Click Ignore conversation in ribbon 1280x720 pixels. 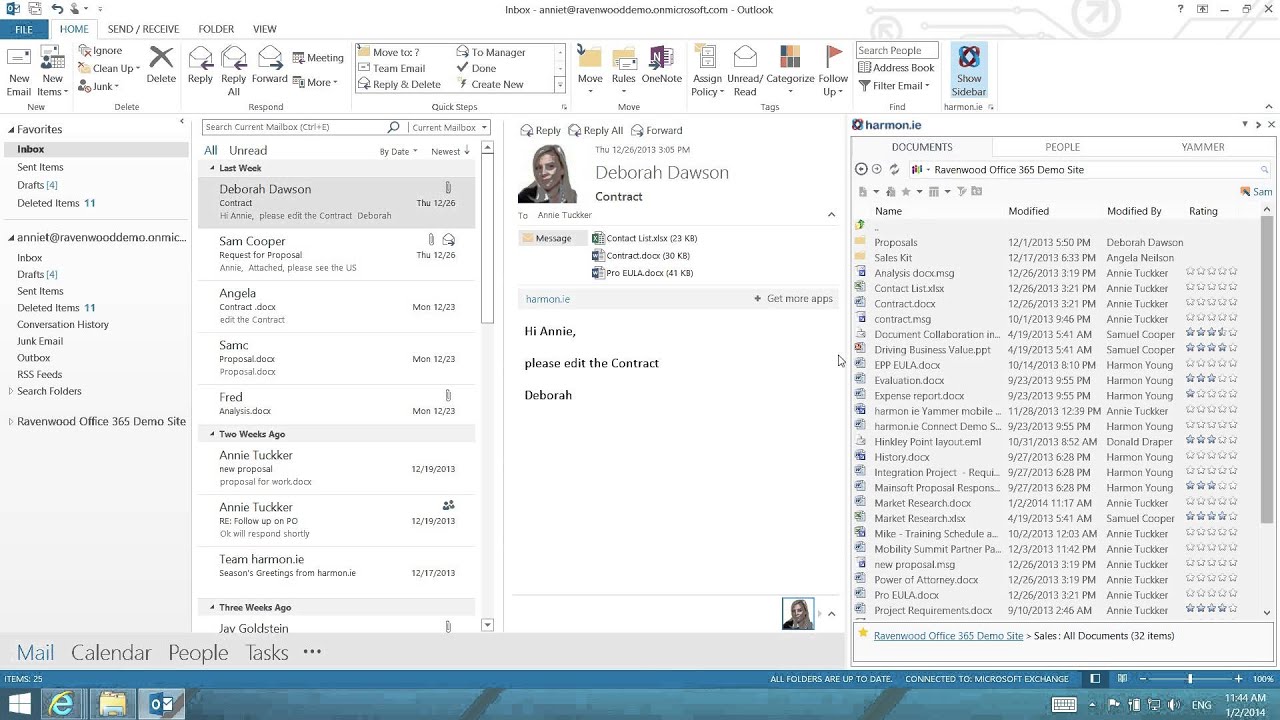coord(100,51)
